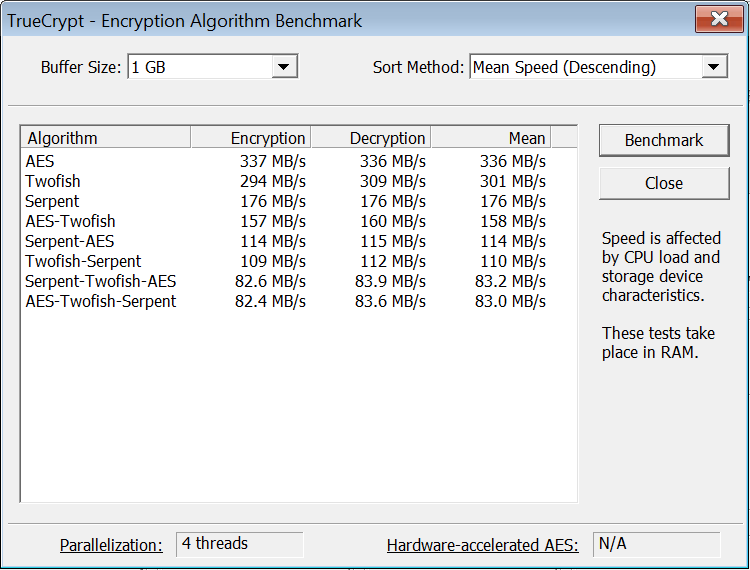Select the Serpent-Twofish-AES row
This screenshot has height=570, width=750.
coord(101,281)
